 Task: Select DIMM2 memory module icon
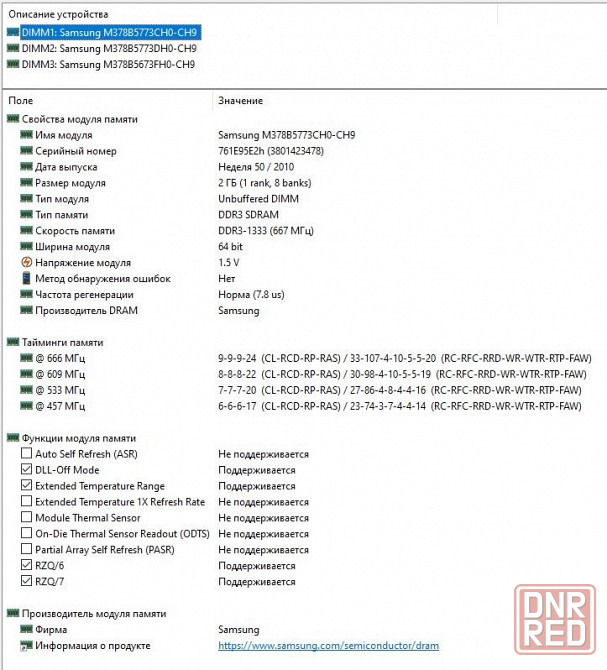click(13, 48)
